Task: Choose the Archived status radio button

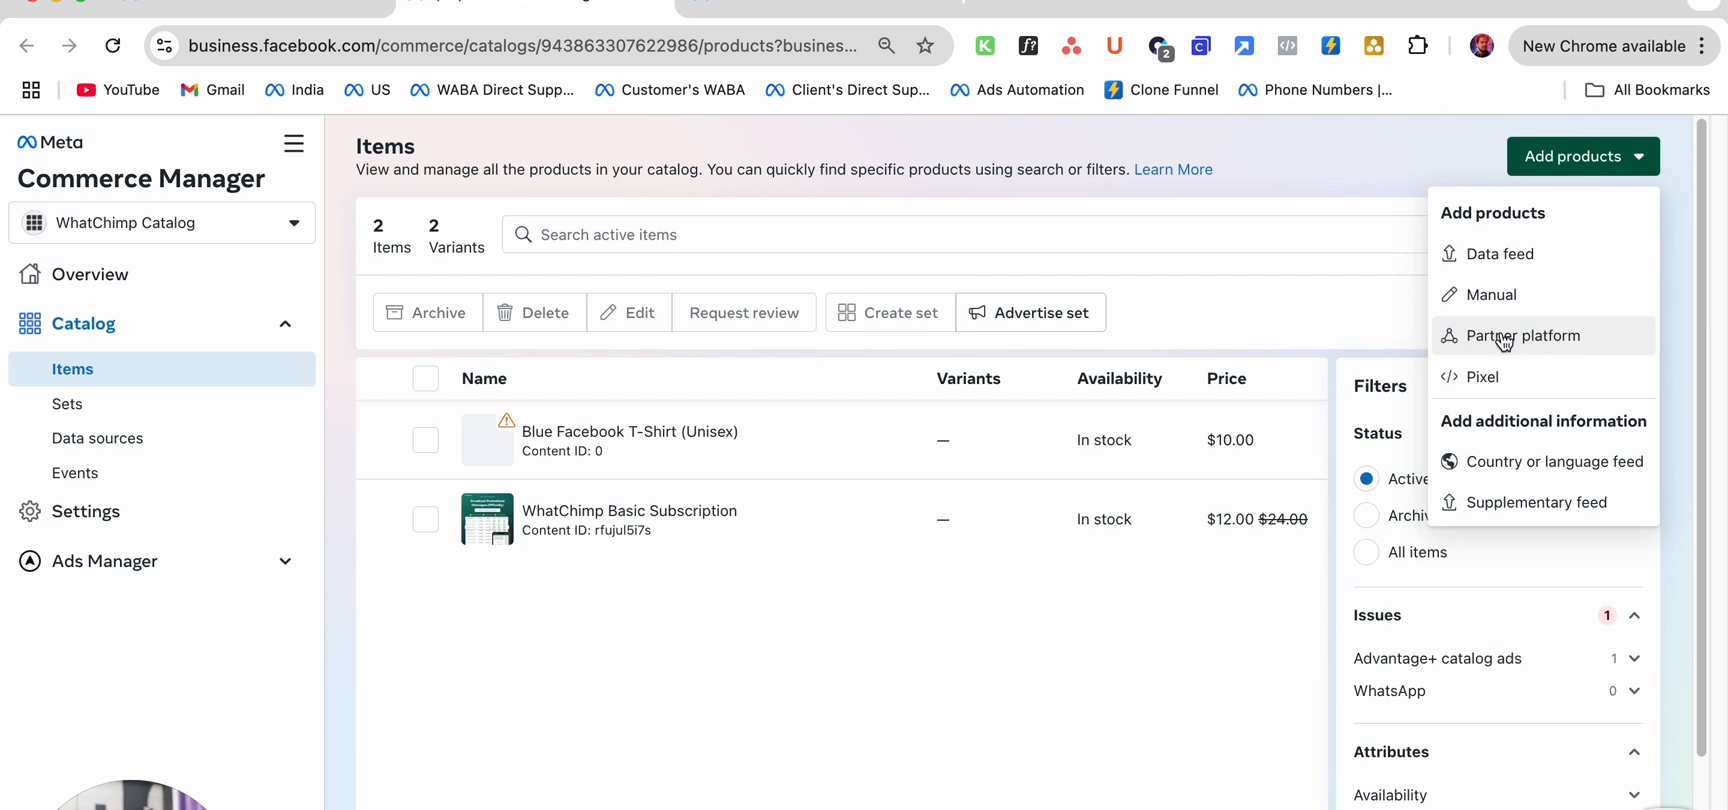Action: [x=1366, y=516]
